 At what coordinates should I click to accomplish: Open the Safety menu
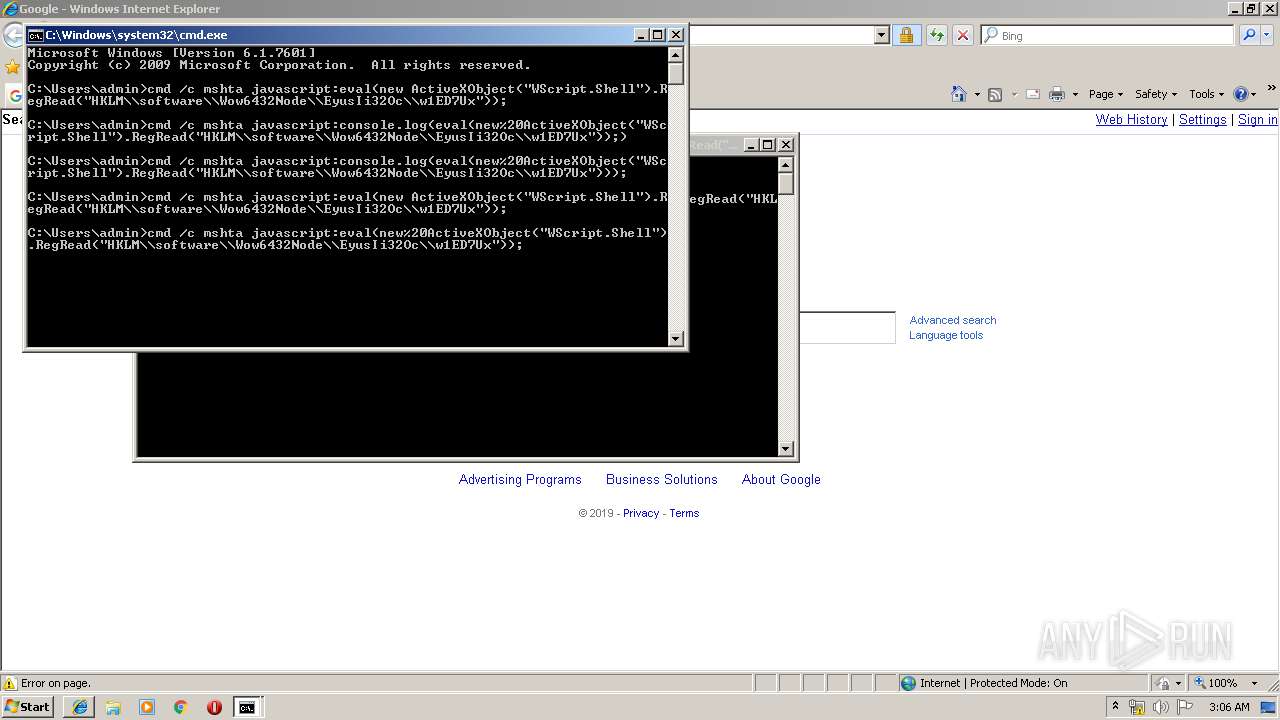[x=1156, y=94]
